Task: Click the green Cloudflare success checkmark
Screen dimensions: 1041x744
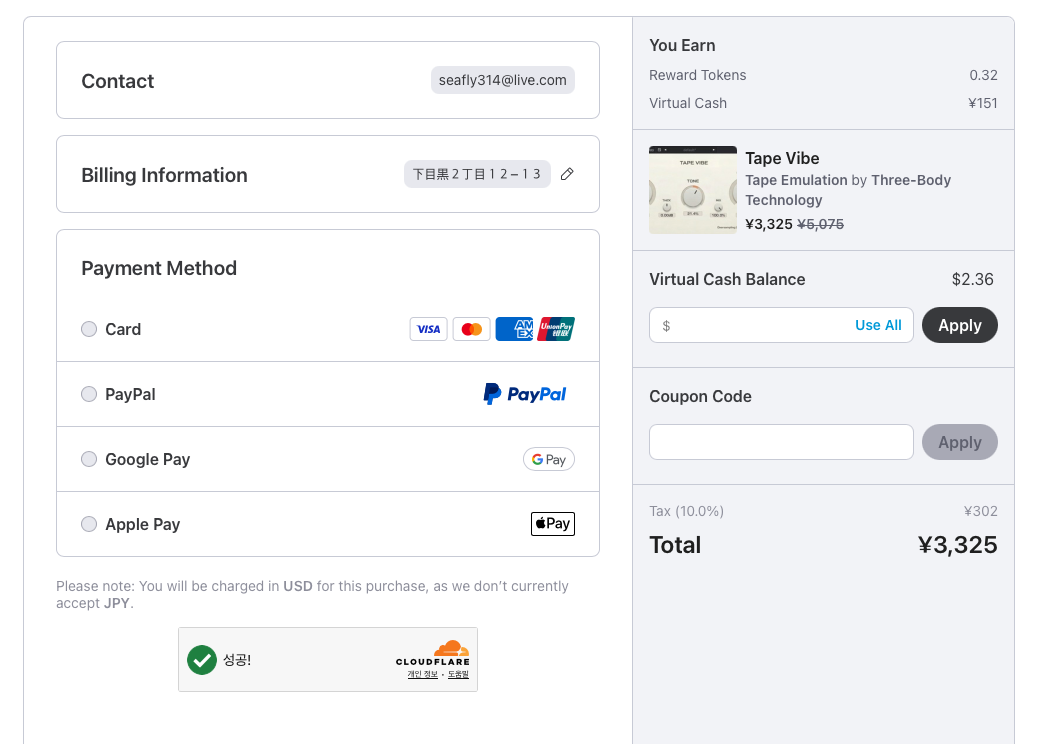Action: click(202, 660)
